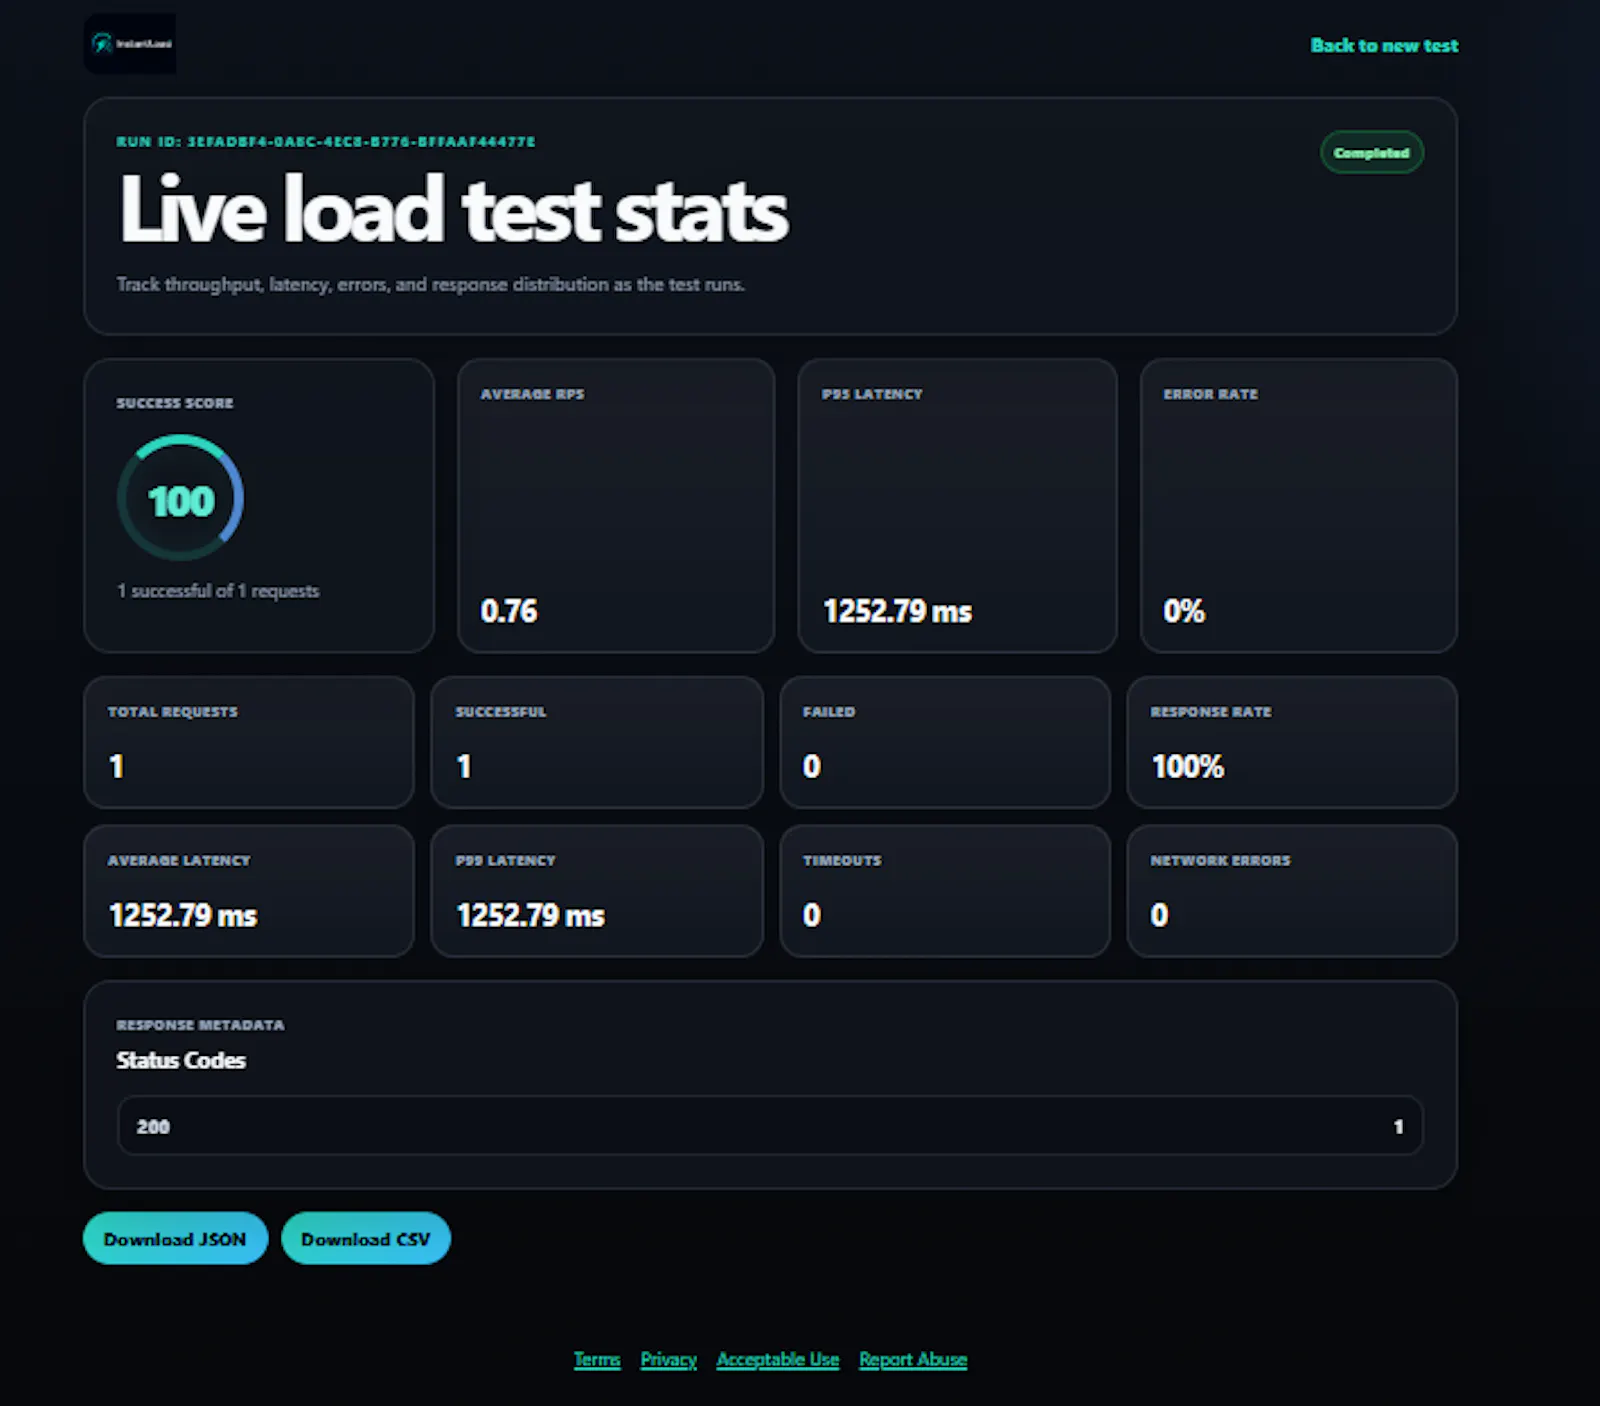Click the Status Codes heading
This screenshot has height=1406, width=1600.
point(181,1060)
